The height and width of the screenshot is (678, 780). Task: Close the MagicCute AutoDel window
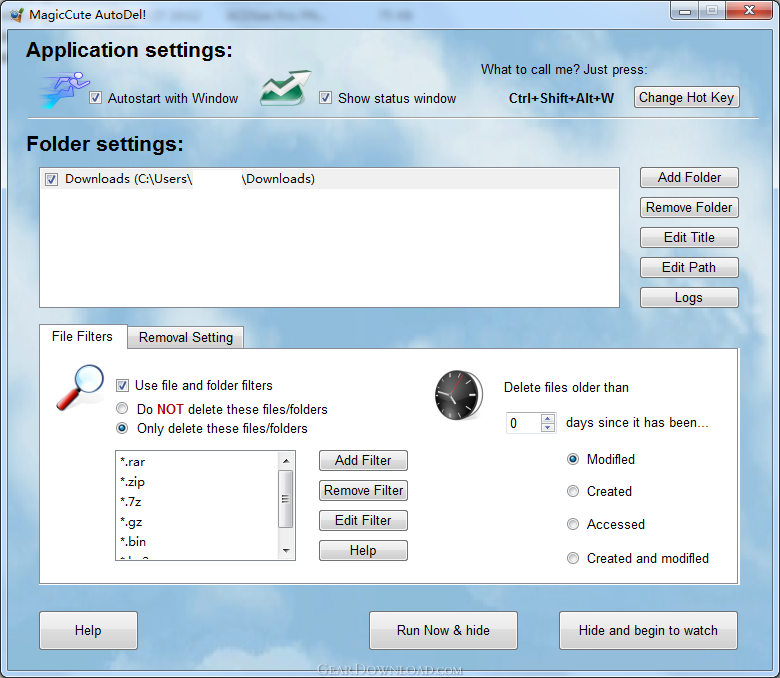coord(750,10)
